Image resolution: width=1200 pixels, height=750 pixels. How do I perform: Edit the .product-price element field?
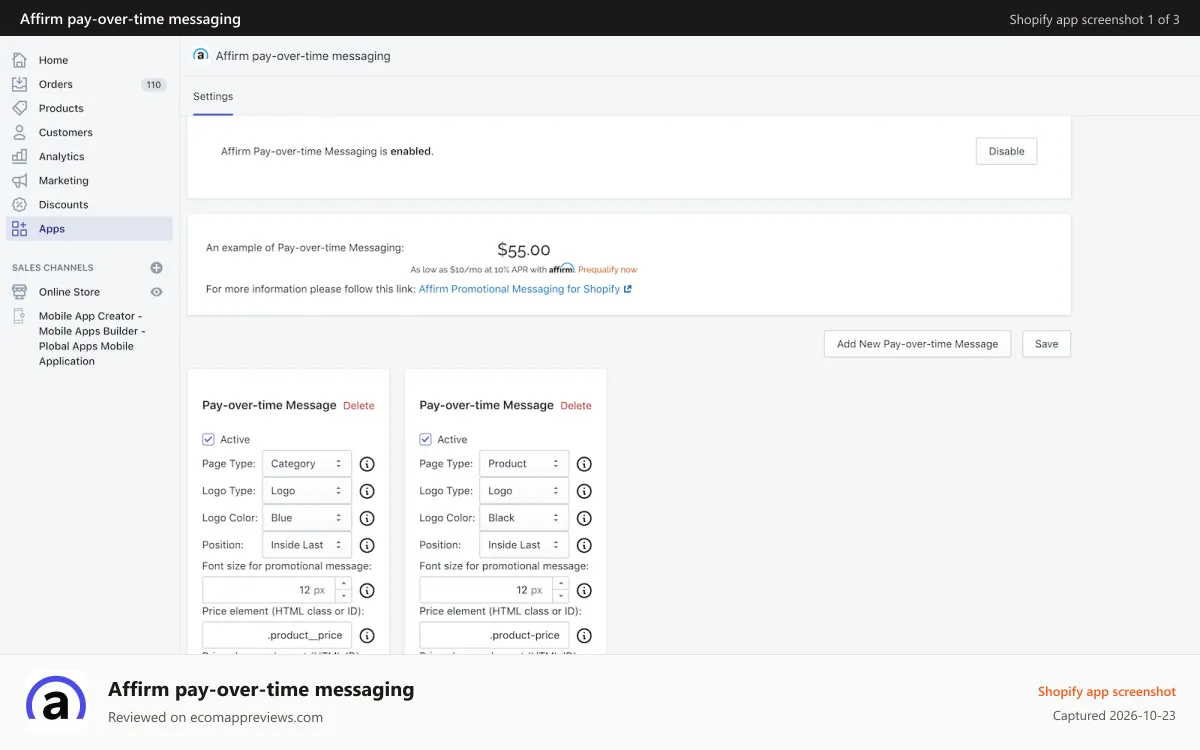(494, 635)
